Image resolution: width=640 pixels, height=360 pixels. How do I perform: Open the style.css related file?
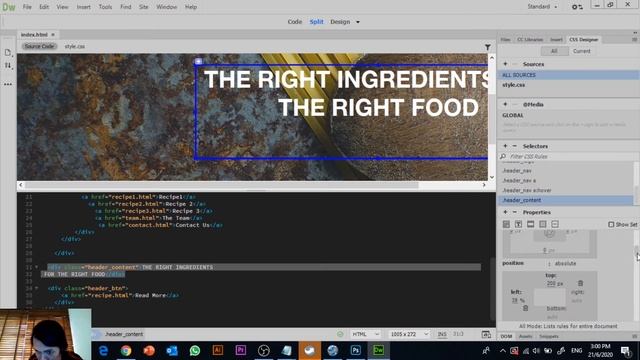point(75,46)
